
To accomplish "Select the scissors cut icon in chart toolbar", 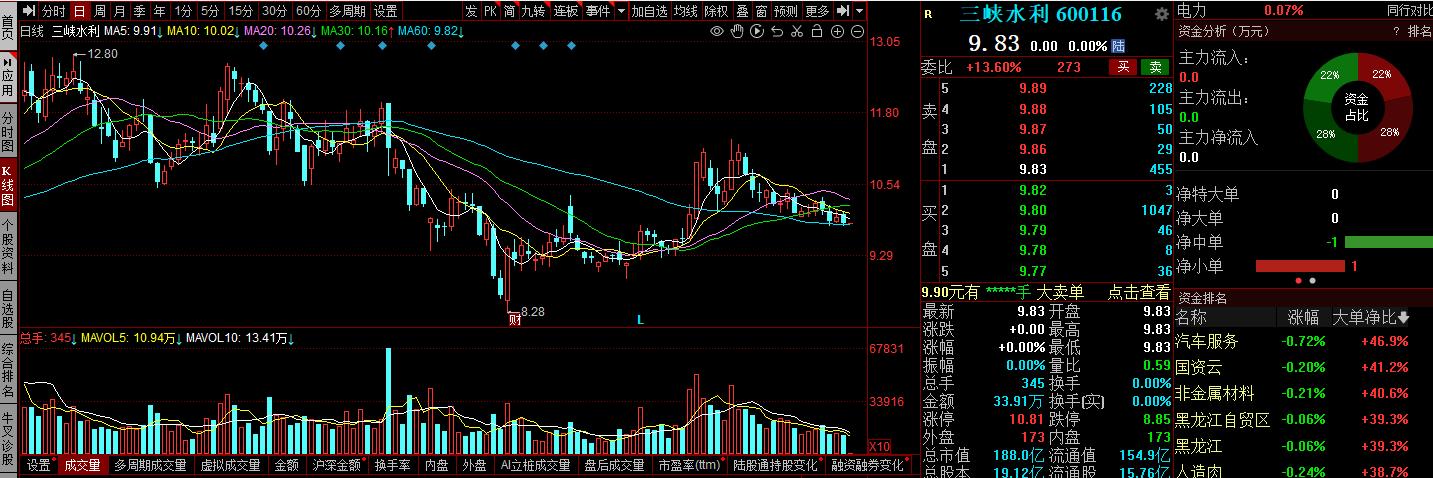I will pyautogui.click(x=797, y=32).
